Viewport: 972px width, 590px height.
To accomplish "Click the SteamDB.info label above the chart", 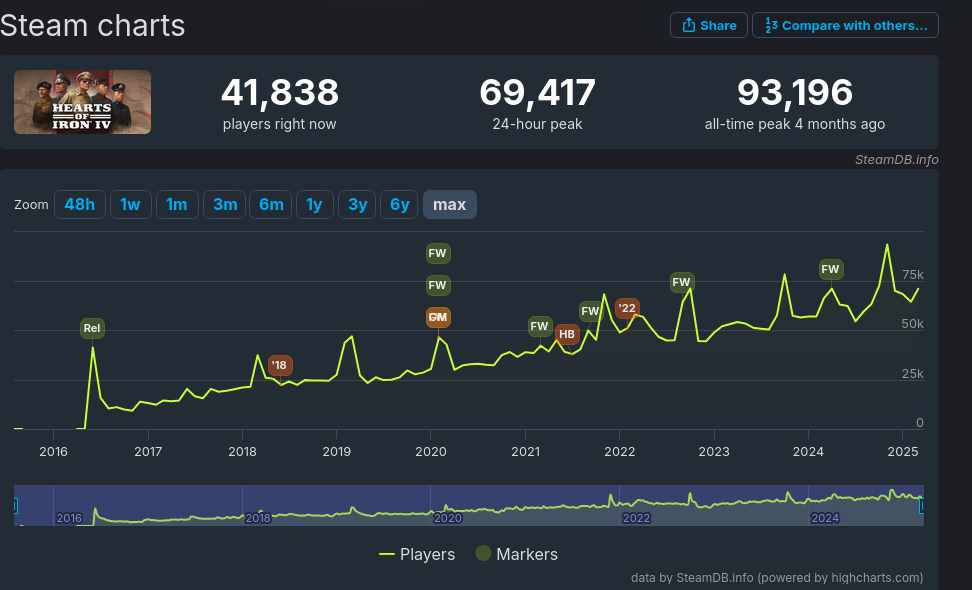I will [896, 160].
